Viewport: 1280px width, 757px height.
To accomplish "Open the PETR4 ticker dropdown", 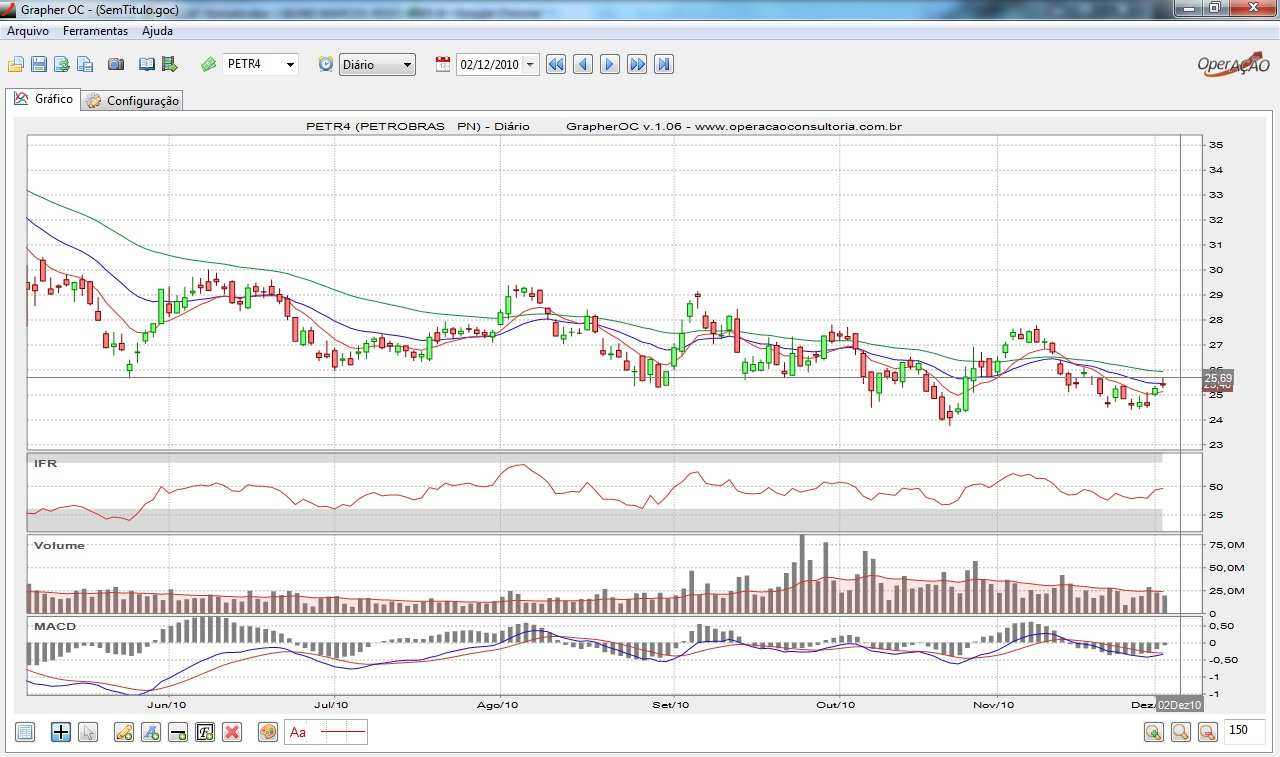I will 290,64.
